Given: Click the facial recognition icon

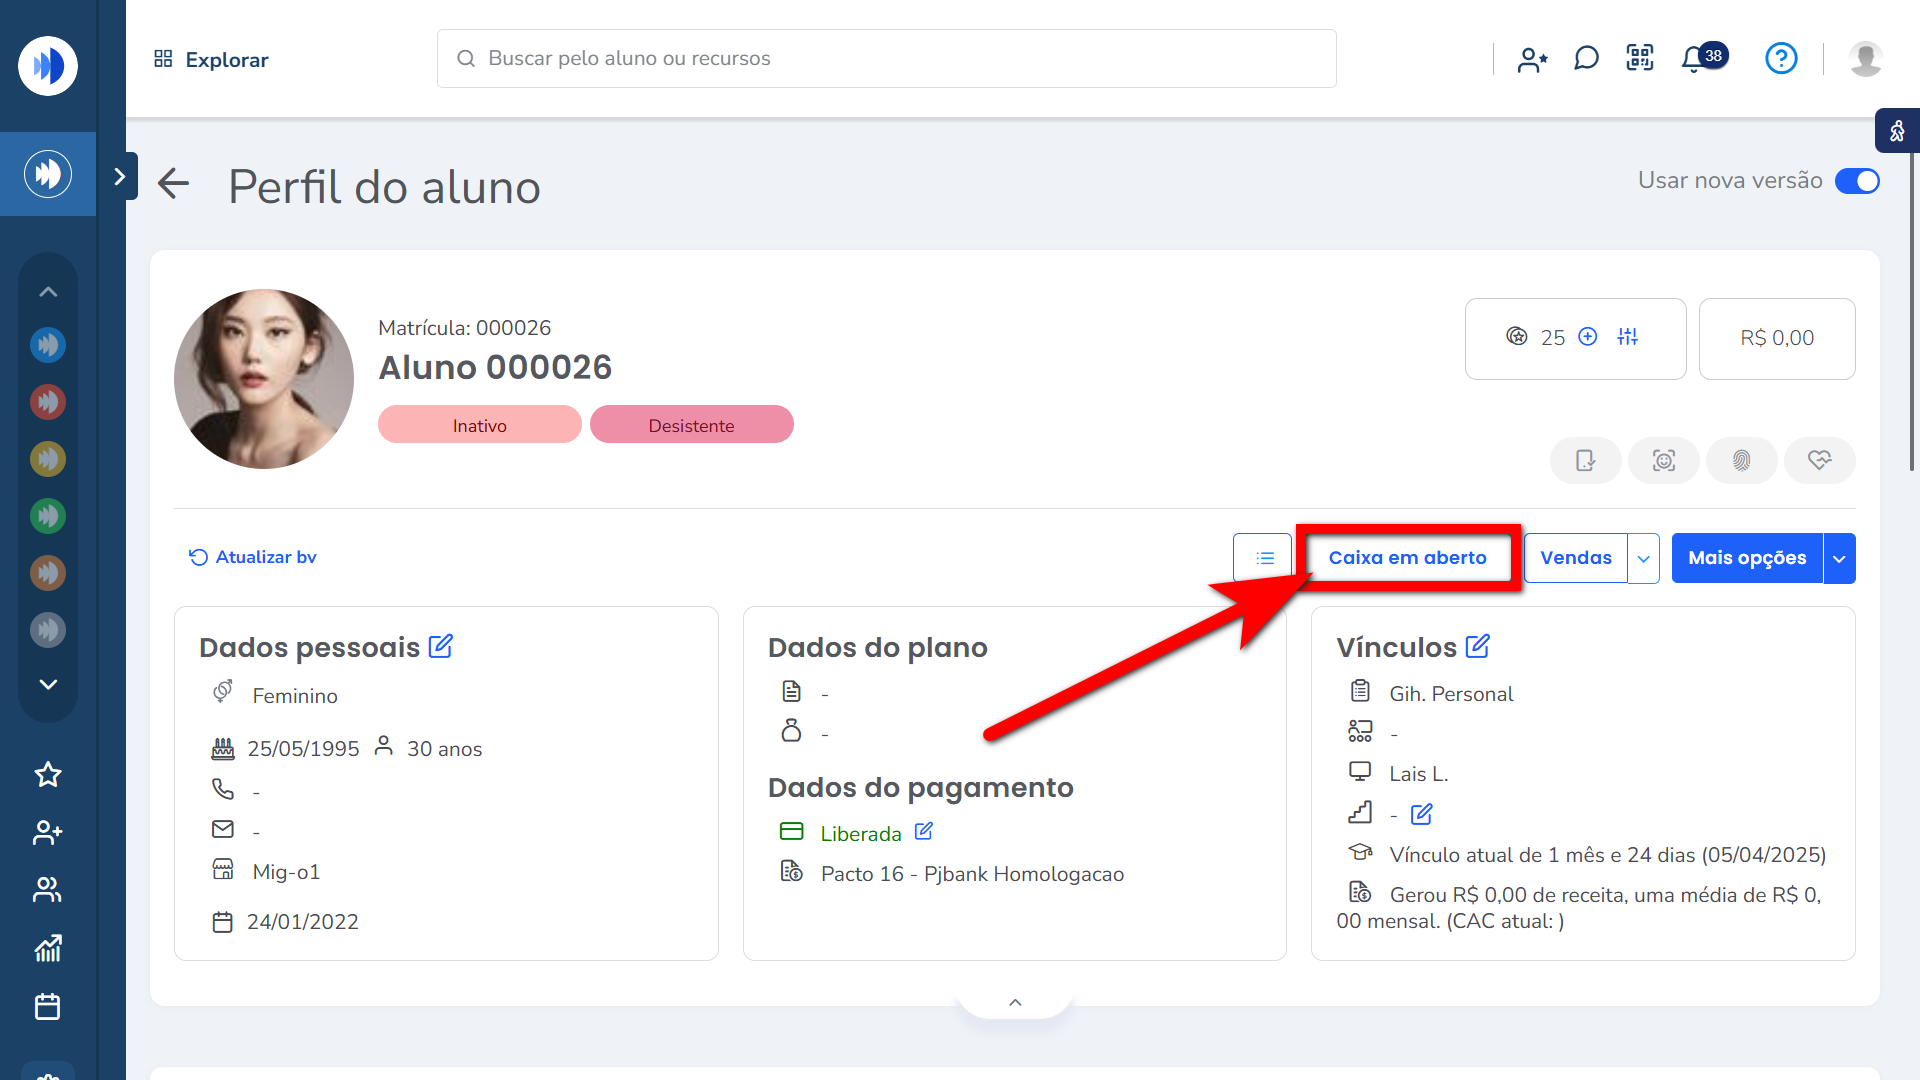Looking at the screenshot, I should coord(1663,460).
